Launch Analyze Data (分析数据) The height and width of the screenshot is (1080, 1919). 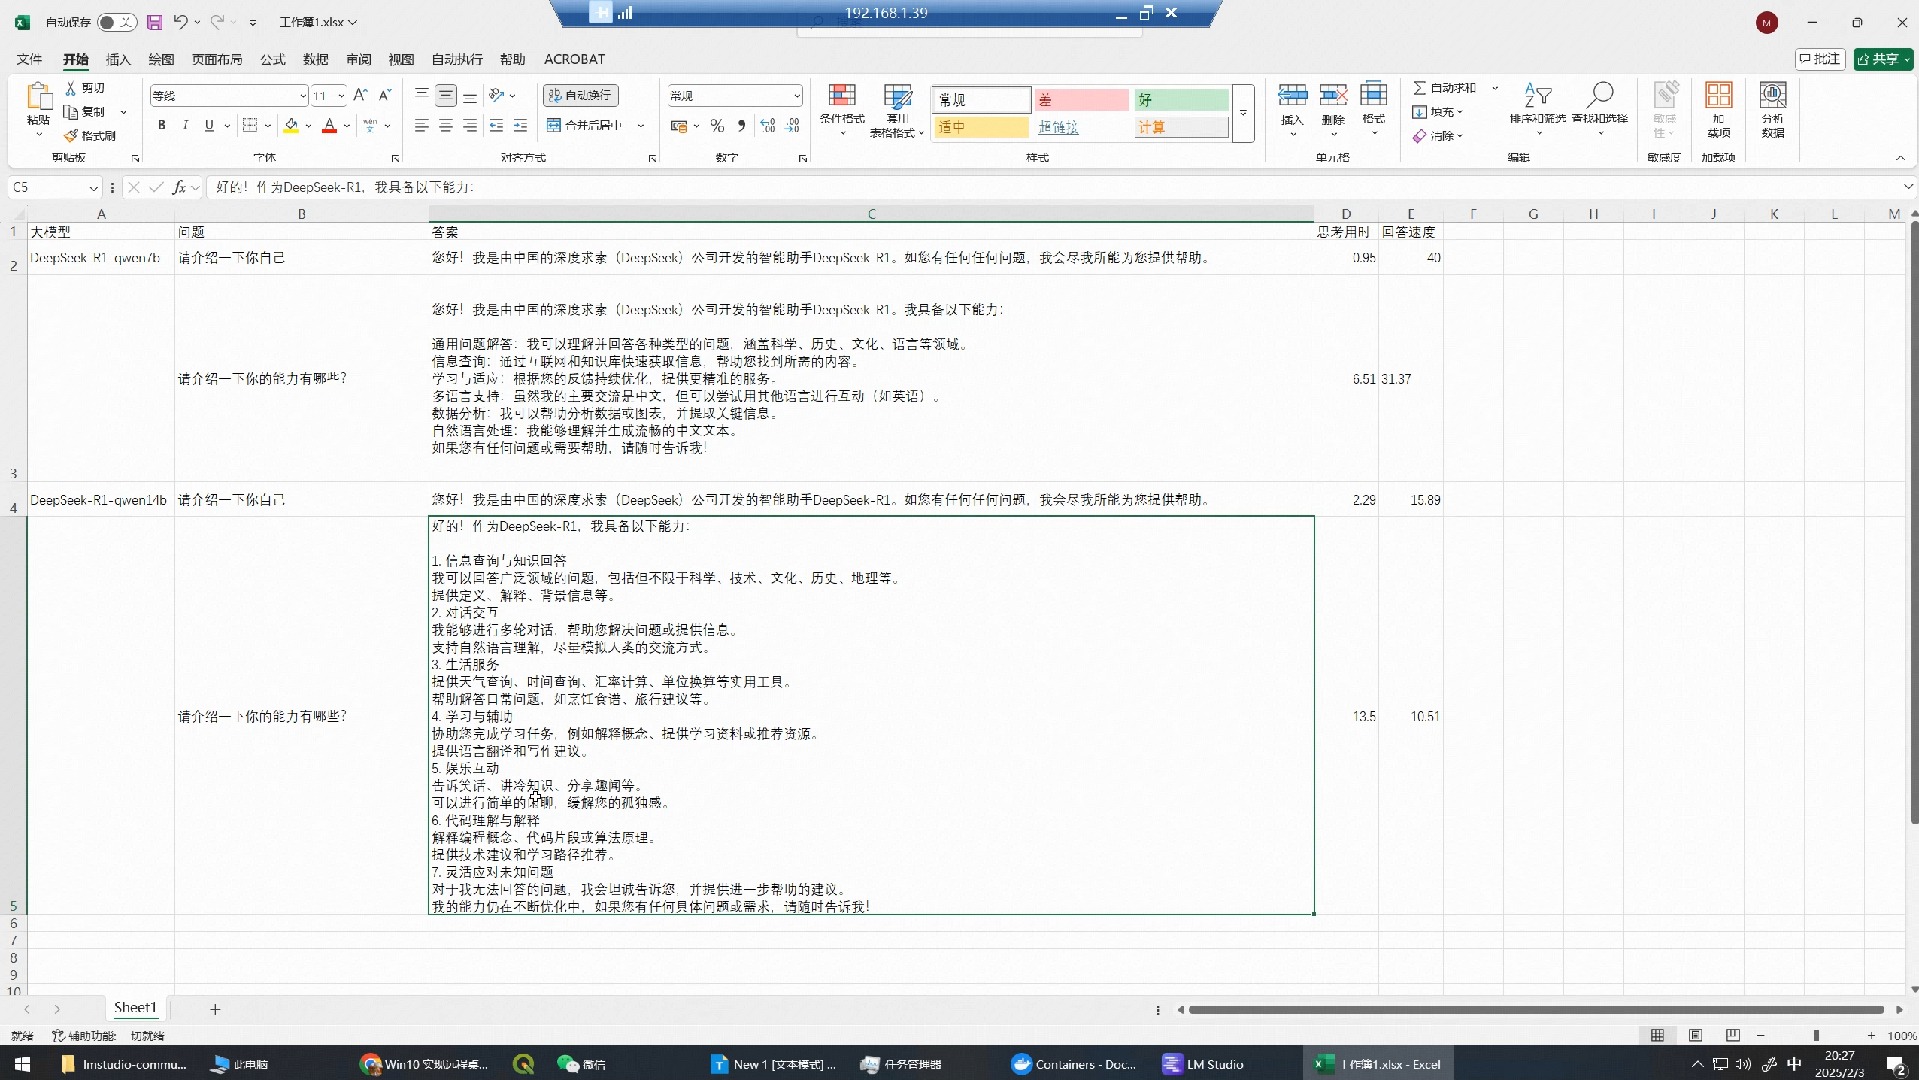coord(1773,108)
